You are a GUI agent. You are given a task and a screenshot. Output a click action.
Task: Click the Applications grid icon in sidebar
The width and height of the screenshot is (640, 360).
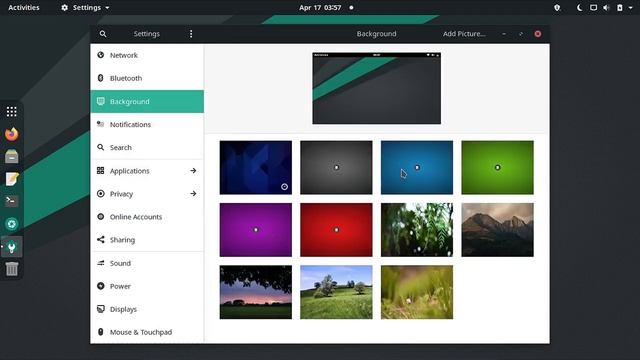pyautogui.click(x=100, y=171)
